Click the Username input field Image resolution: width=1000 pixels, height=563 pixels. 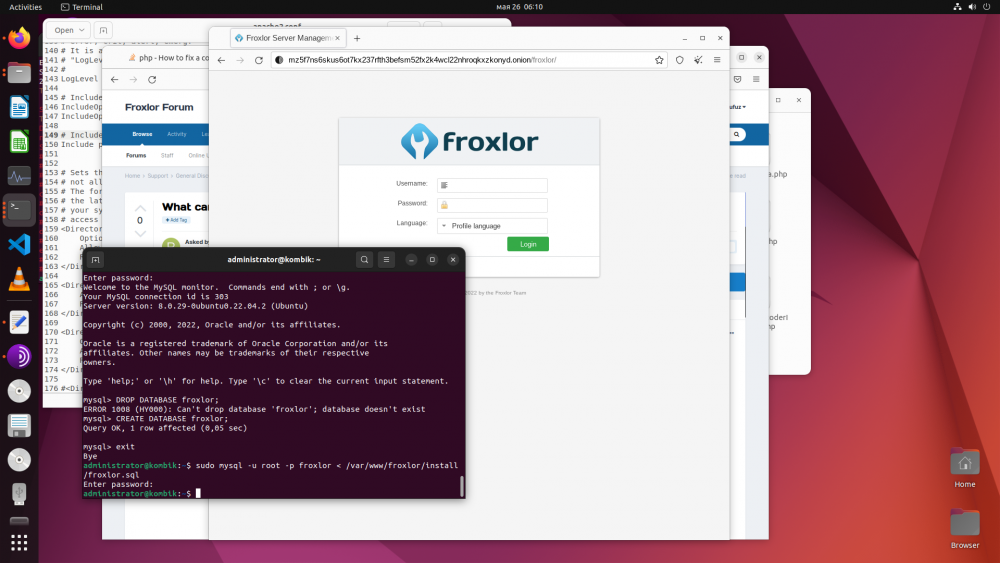pyautogui.click(x=492, y=186)
